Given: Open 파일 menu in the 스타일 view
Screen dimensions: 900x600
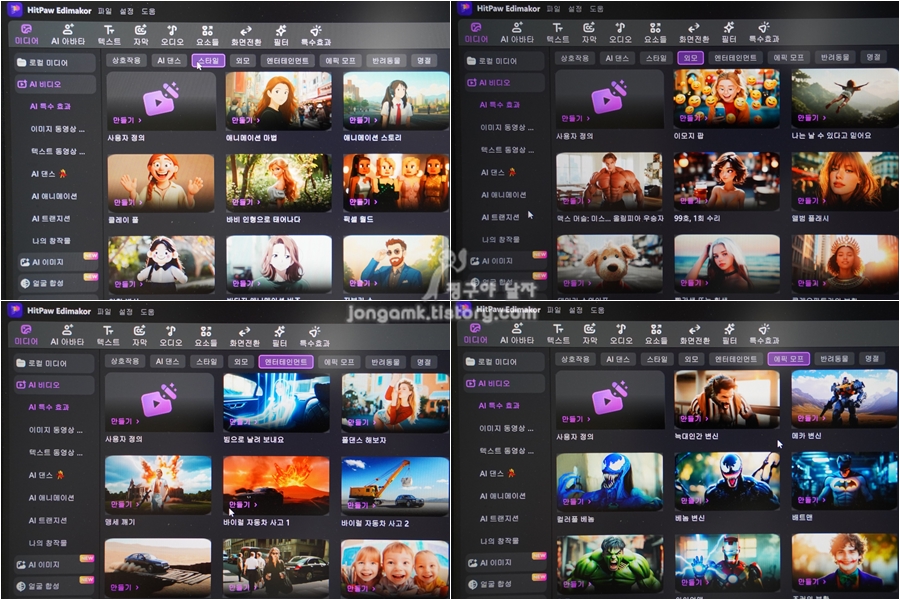Looking at the screenshot, I should click(105, 11).
